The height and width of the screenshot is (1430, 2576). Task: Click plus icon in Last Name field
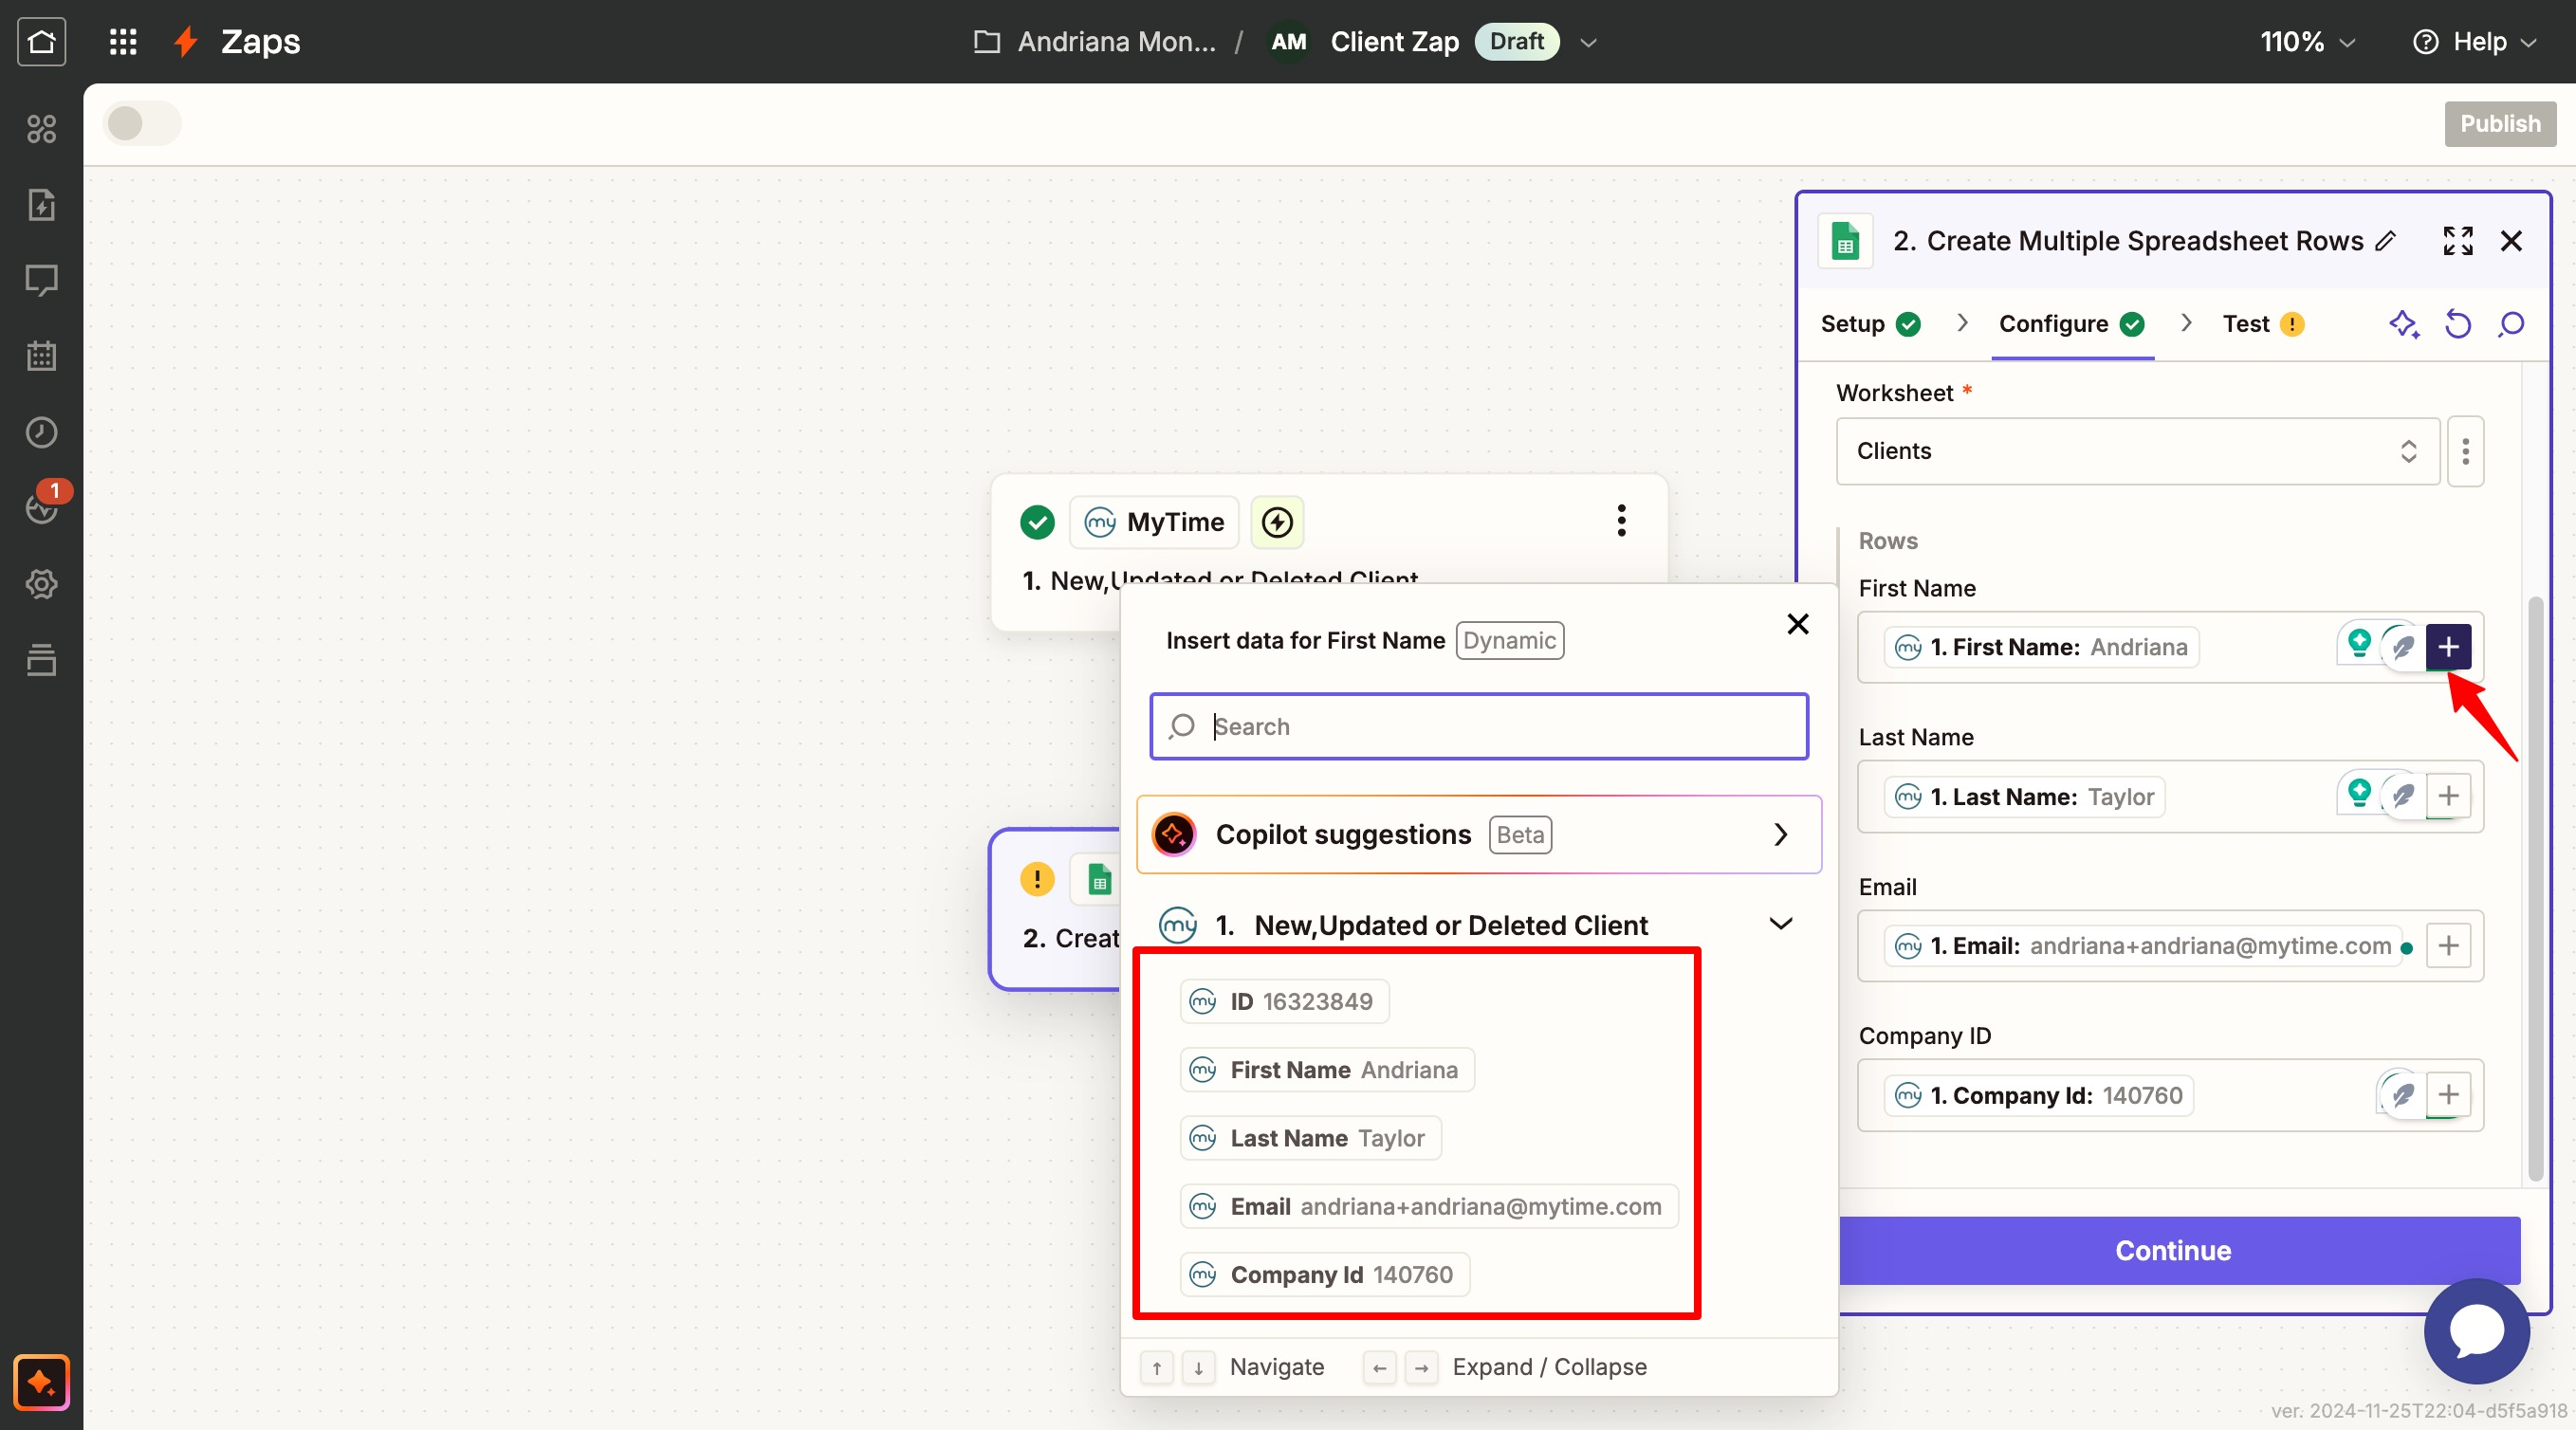[x=2448, y=796]
